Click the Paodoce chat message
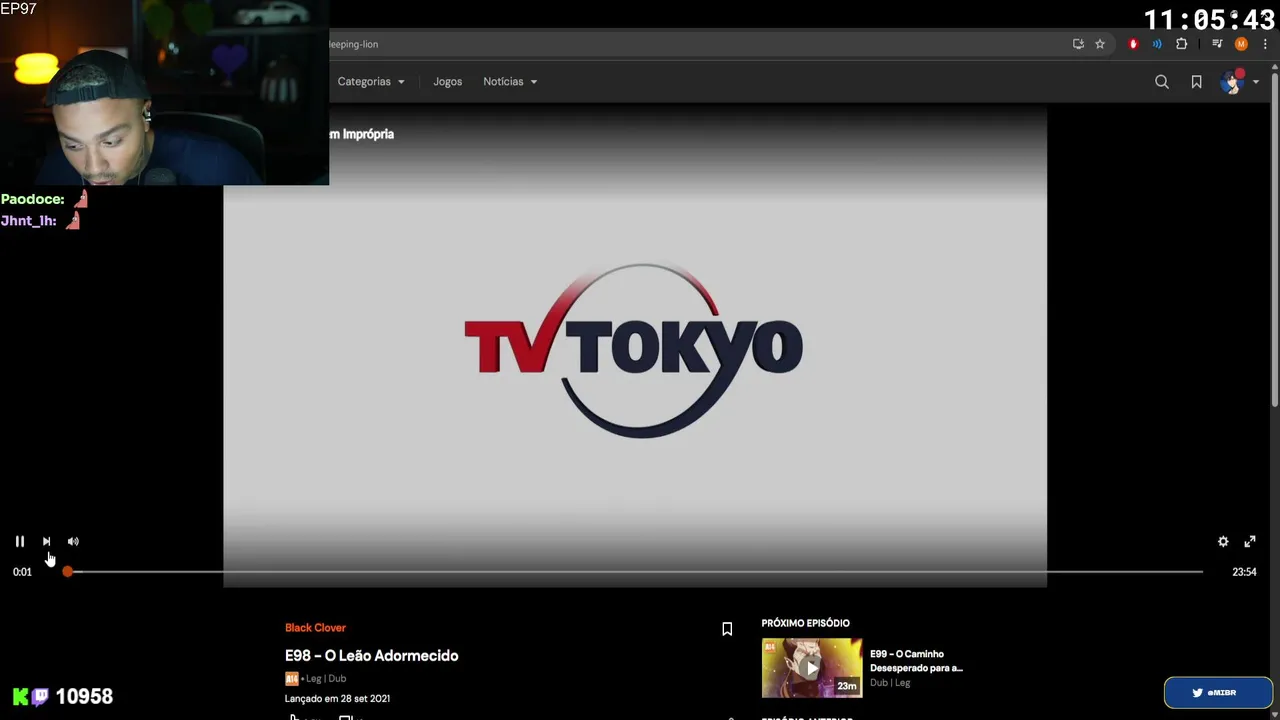Screen dimensions: 1280x720 [x=45, y=199]
